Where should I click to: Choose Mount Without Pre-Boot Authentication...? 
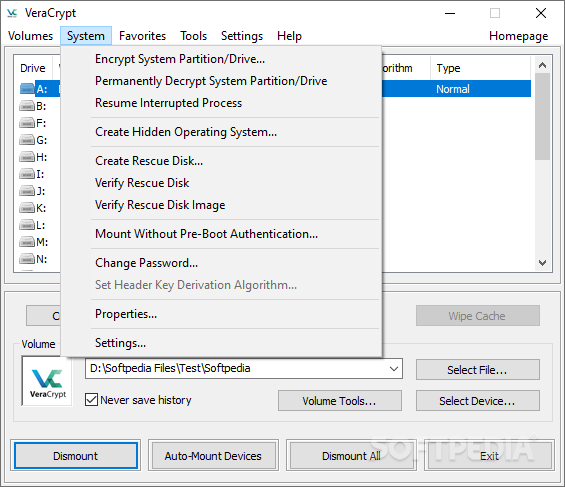[221, 234]
